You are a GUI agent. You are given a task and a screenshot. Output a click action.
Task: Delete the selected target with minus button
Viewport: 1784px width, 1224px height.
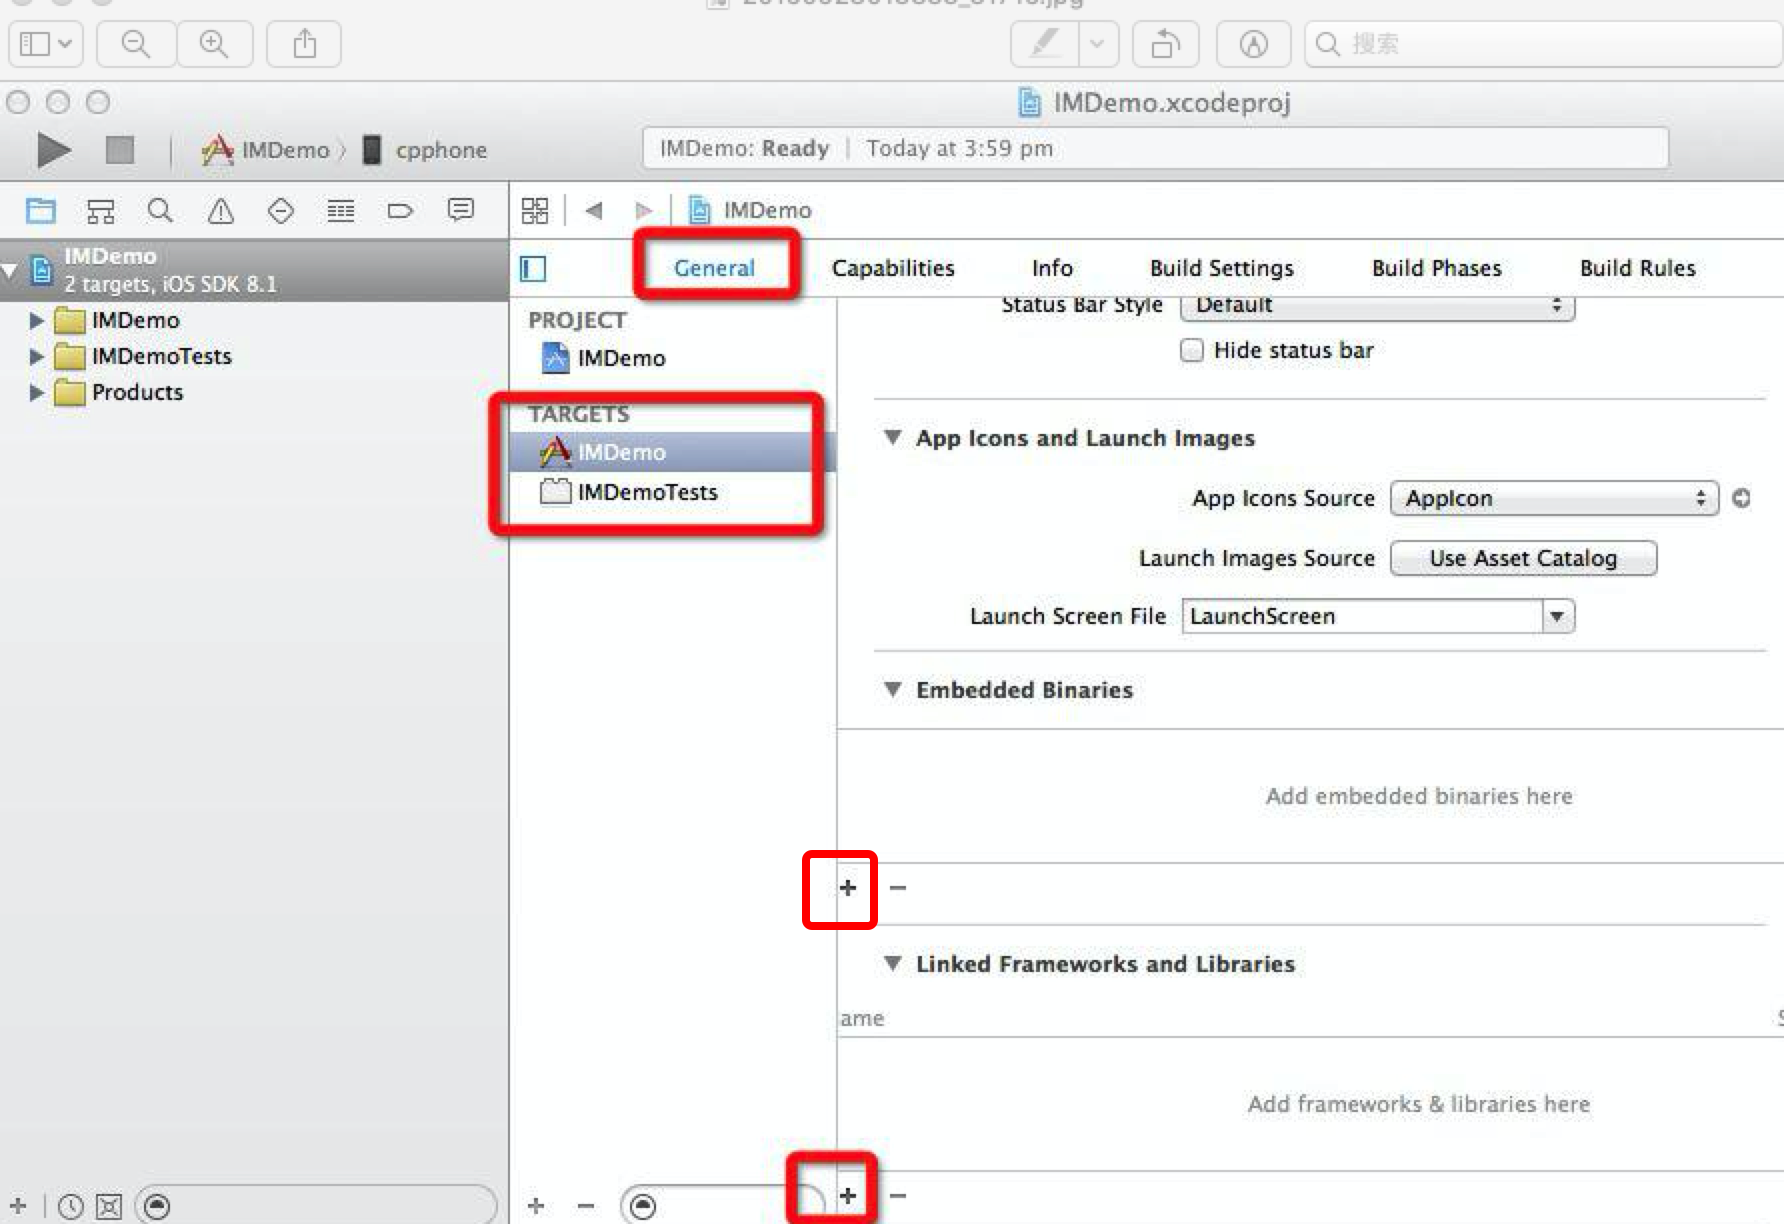[x=586, y=1206]
